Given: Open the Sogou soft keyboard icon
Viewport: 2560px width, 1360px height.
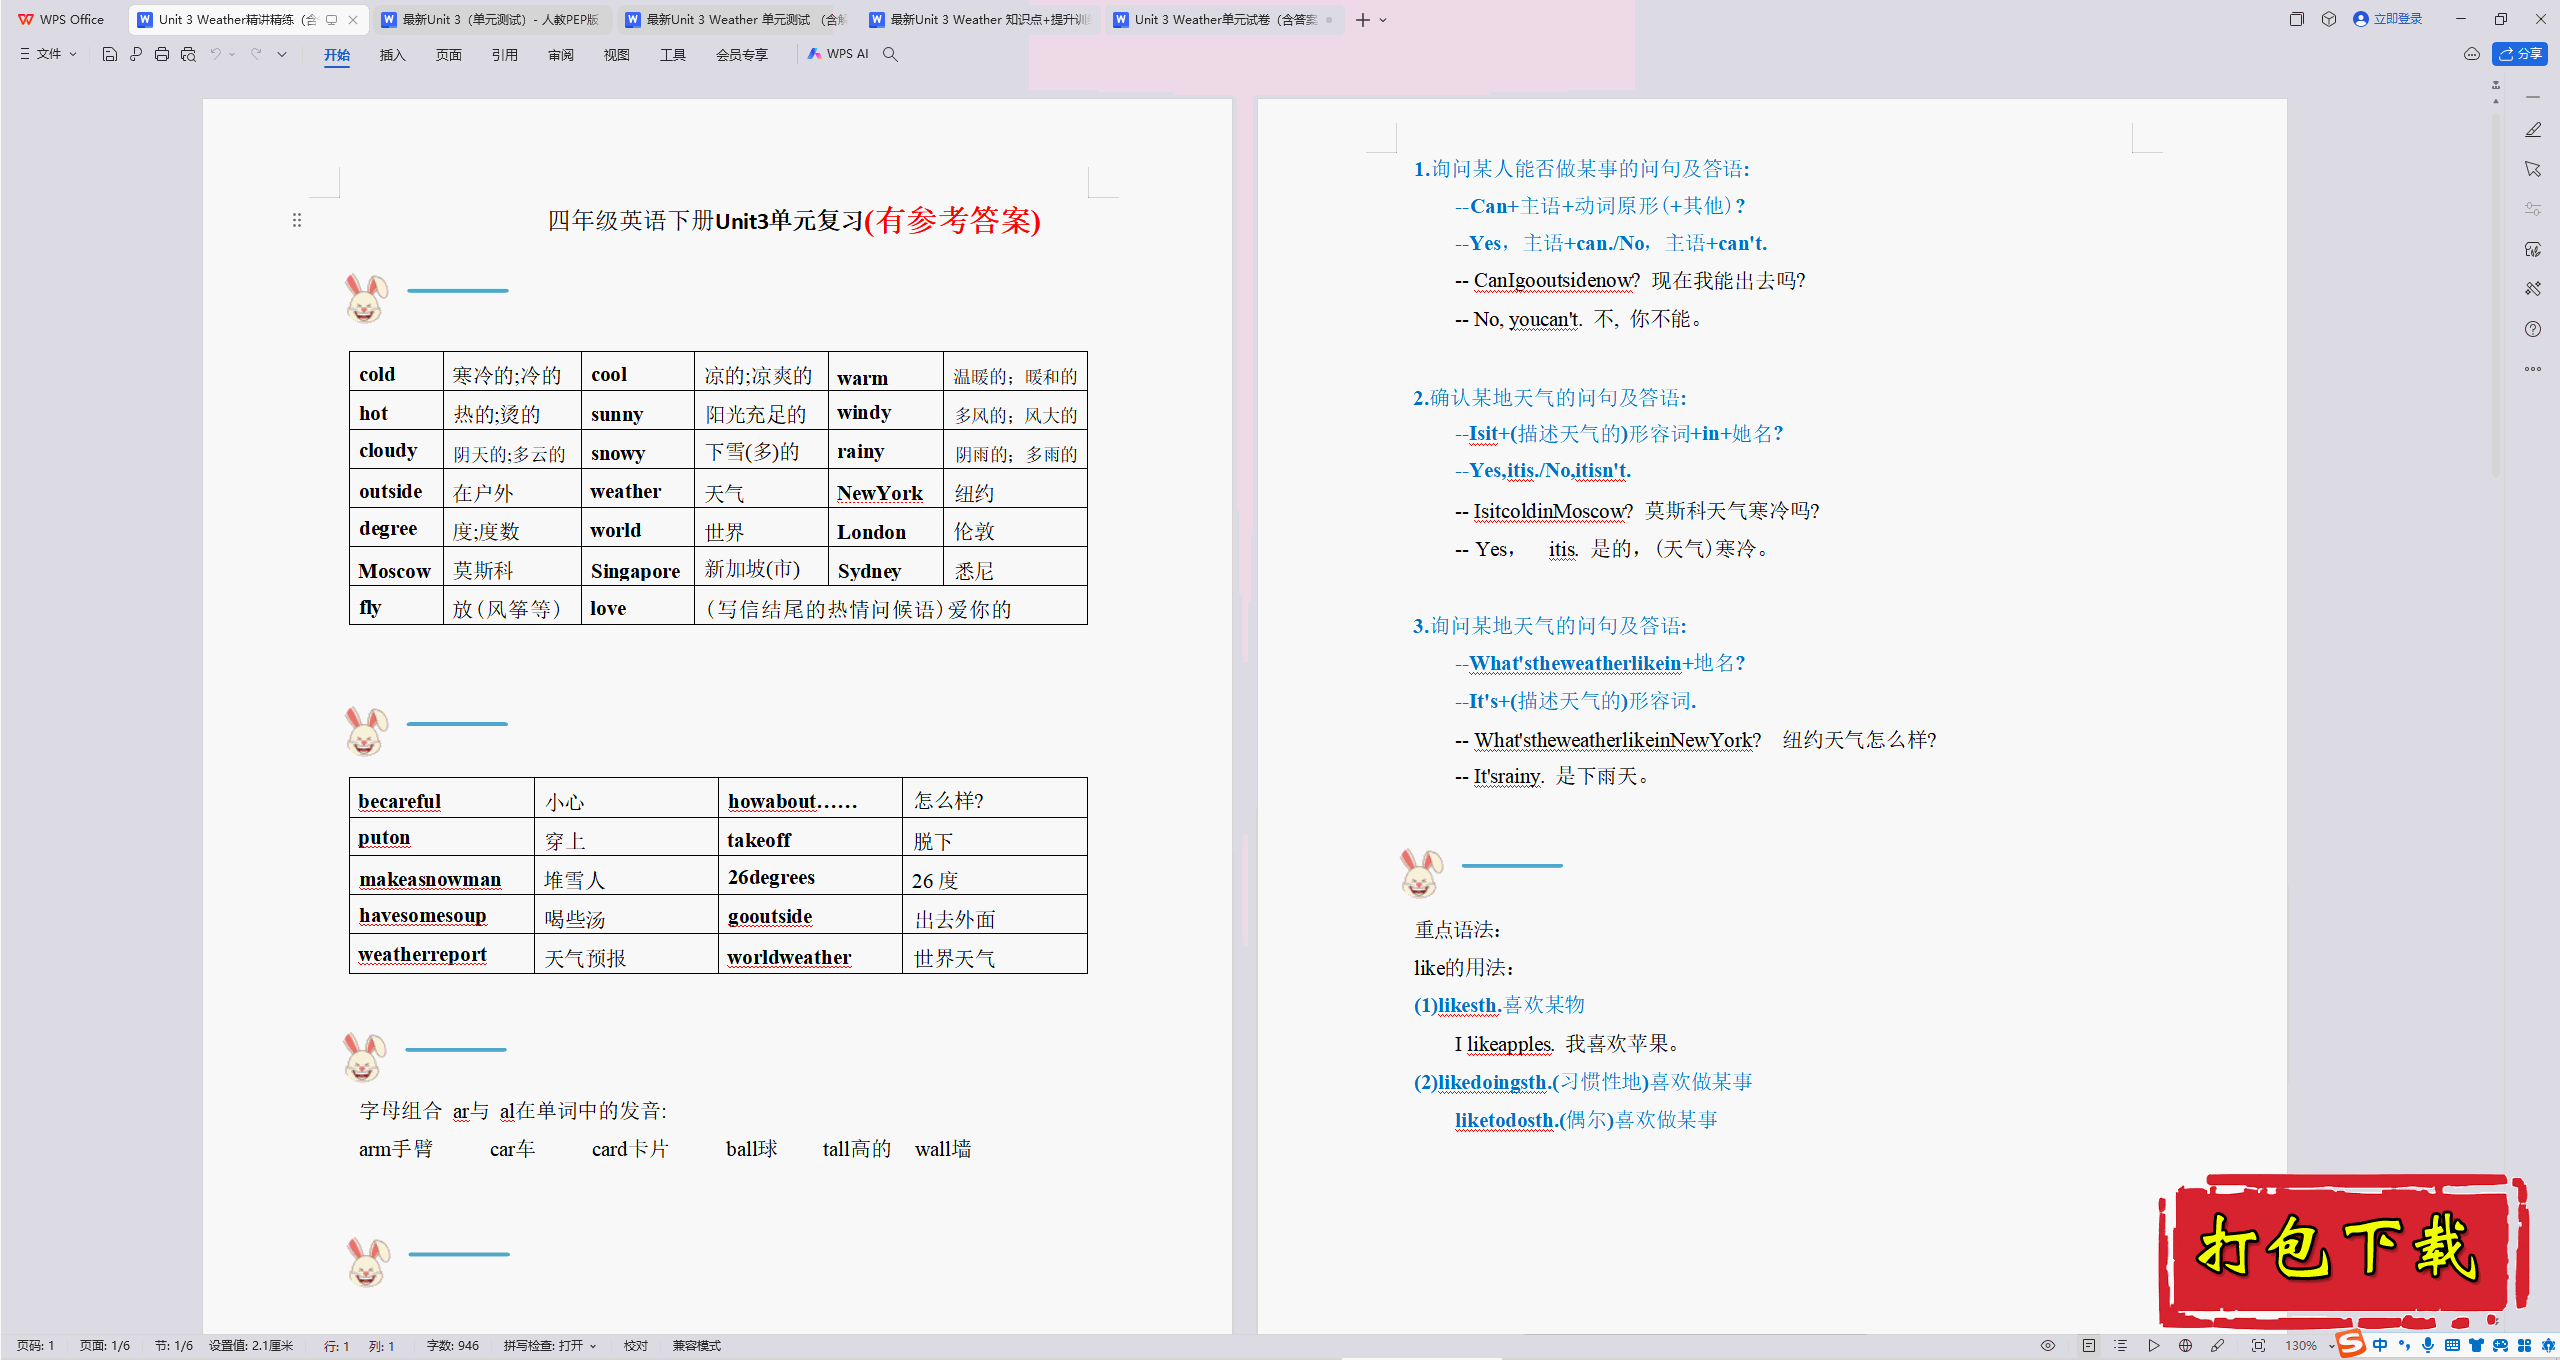Looking at the screenshot, I should (x=2452, y=1346).
